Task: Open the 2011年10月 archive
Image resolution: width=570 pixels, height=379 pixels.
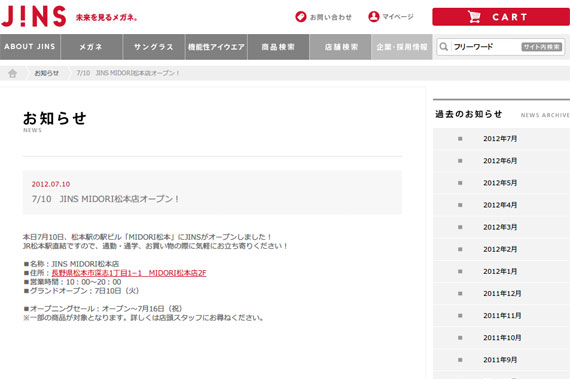Action: coord(501,338)
